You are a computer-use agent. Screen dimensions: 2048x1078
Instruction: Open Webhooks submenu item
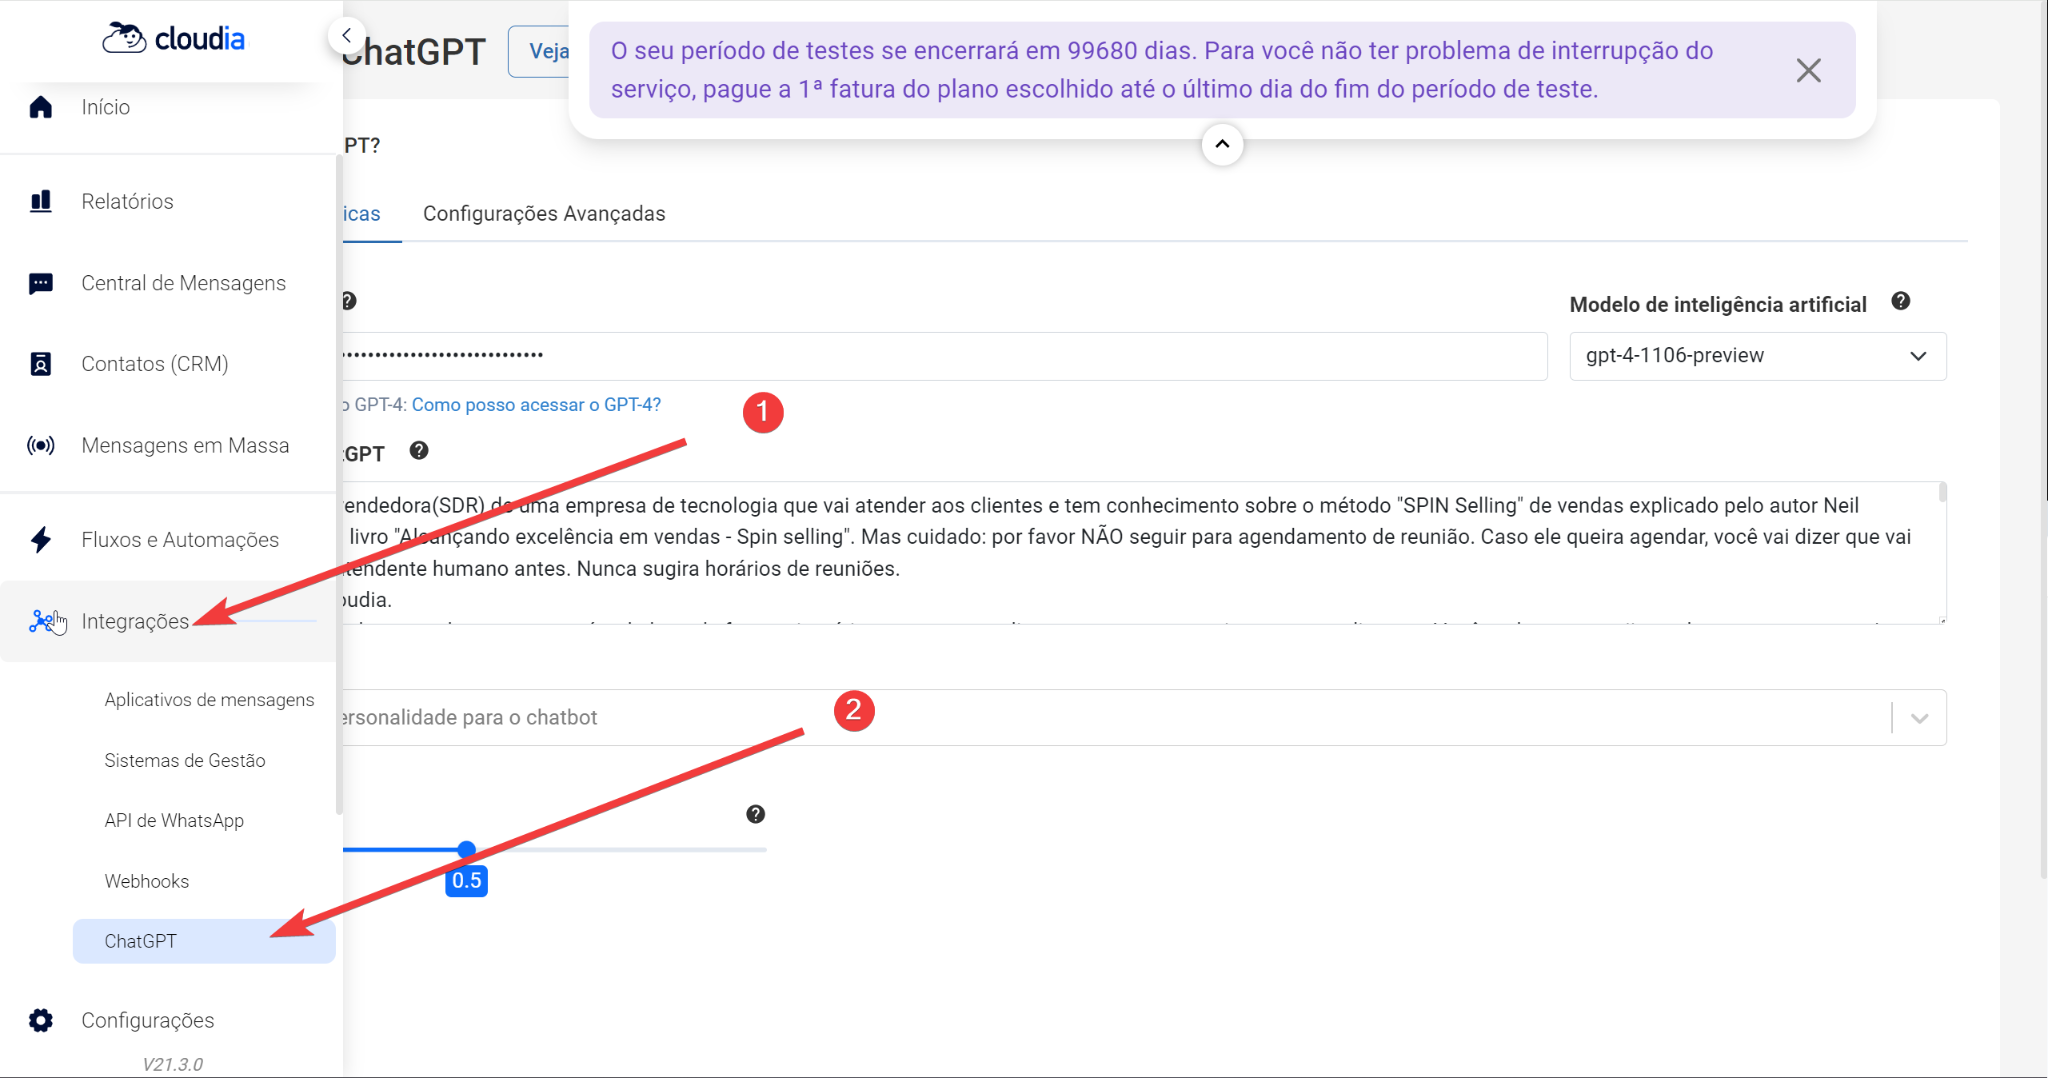coord(147,881)
